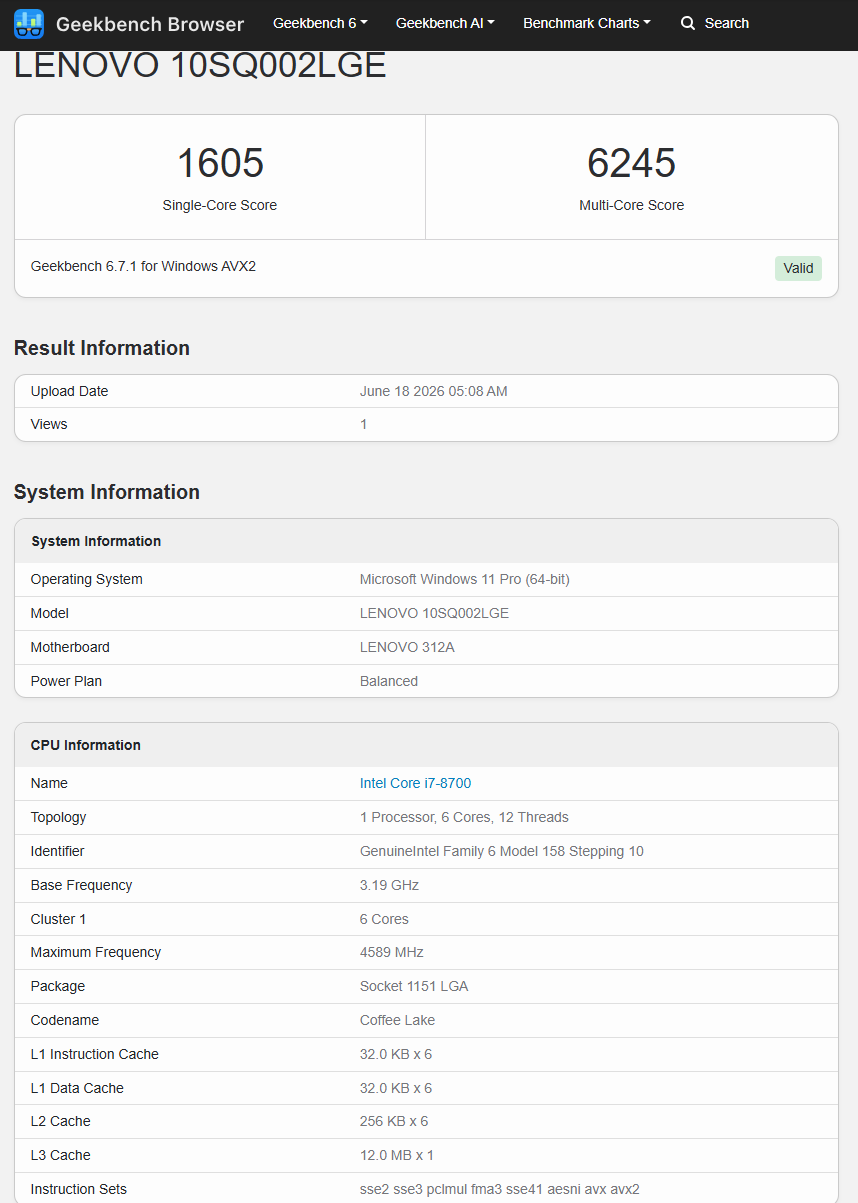Click the Geekbench glasses logo icon
Screen dimensions: 858x1203
(x=29, y=23)
